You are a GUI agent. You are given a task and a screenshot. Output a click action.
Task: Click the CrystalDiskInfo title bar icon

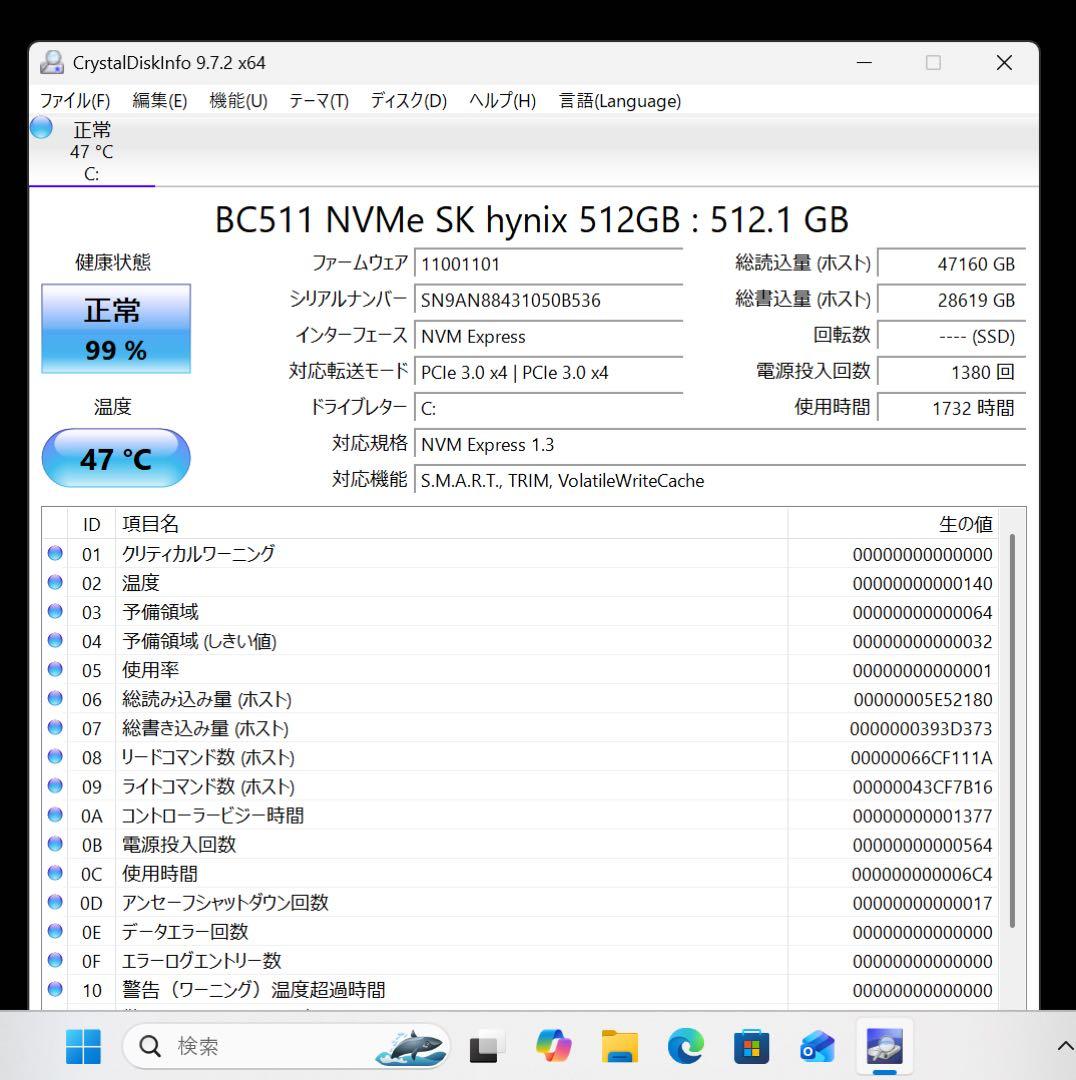coord(52,63)
